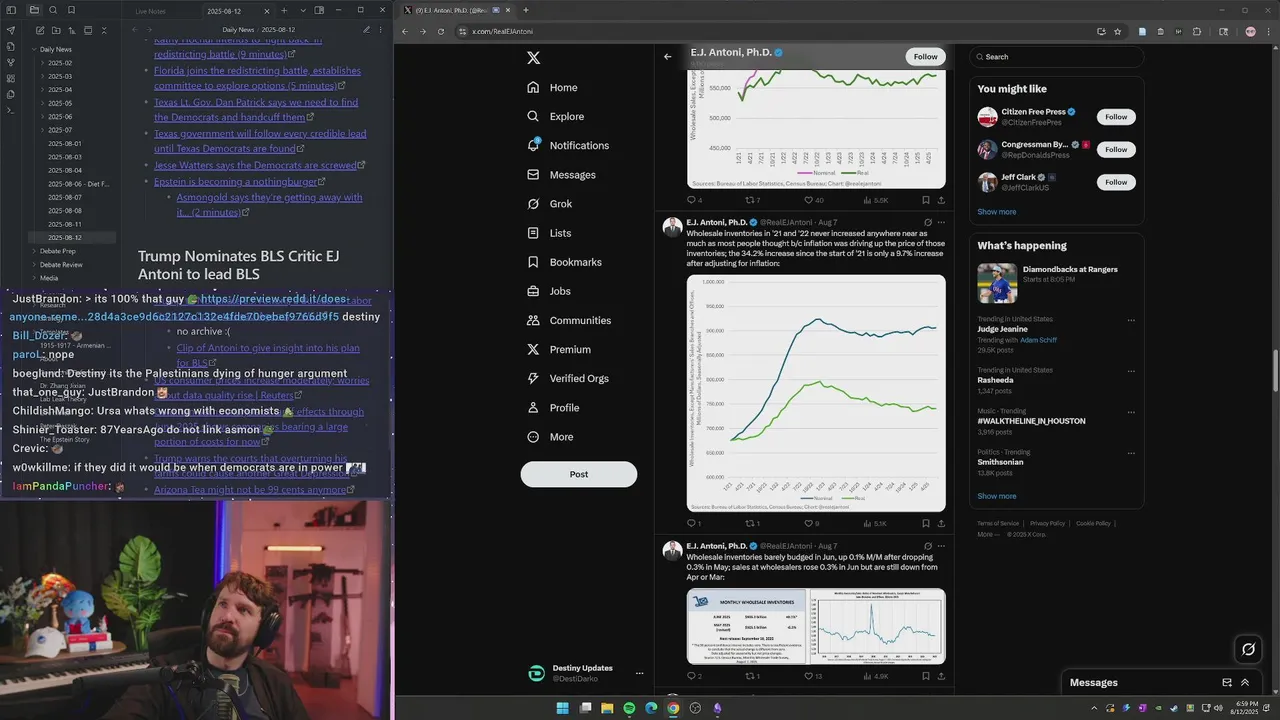The image size is (1280, 720).
Task: Open Obsidian tab list dropdown arrow
Action: point(303,10)
